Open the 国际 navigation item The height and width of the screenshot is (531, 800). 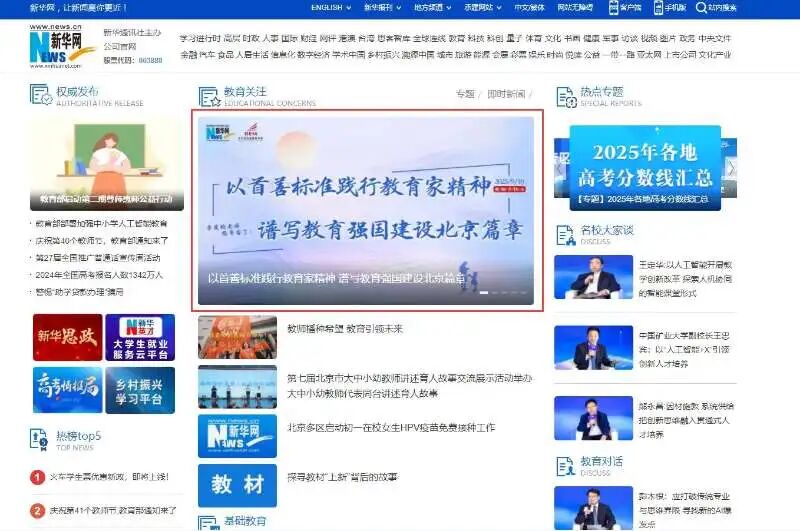click(289, 38)
